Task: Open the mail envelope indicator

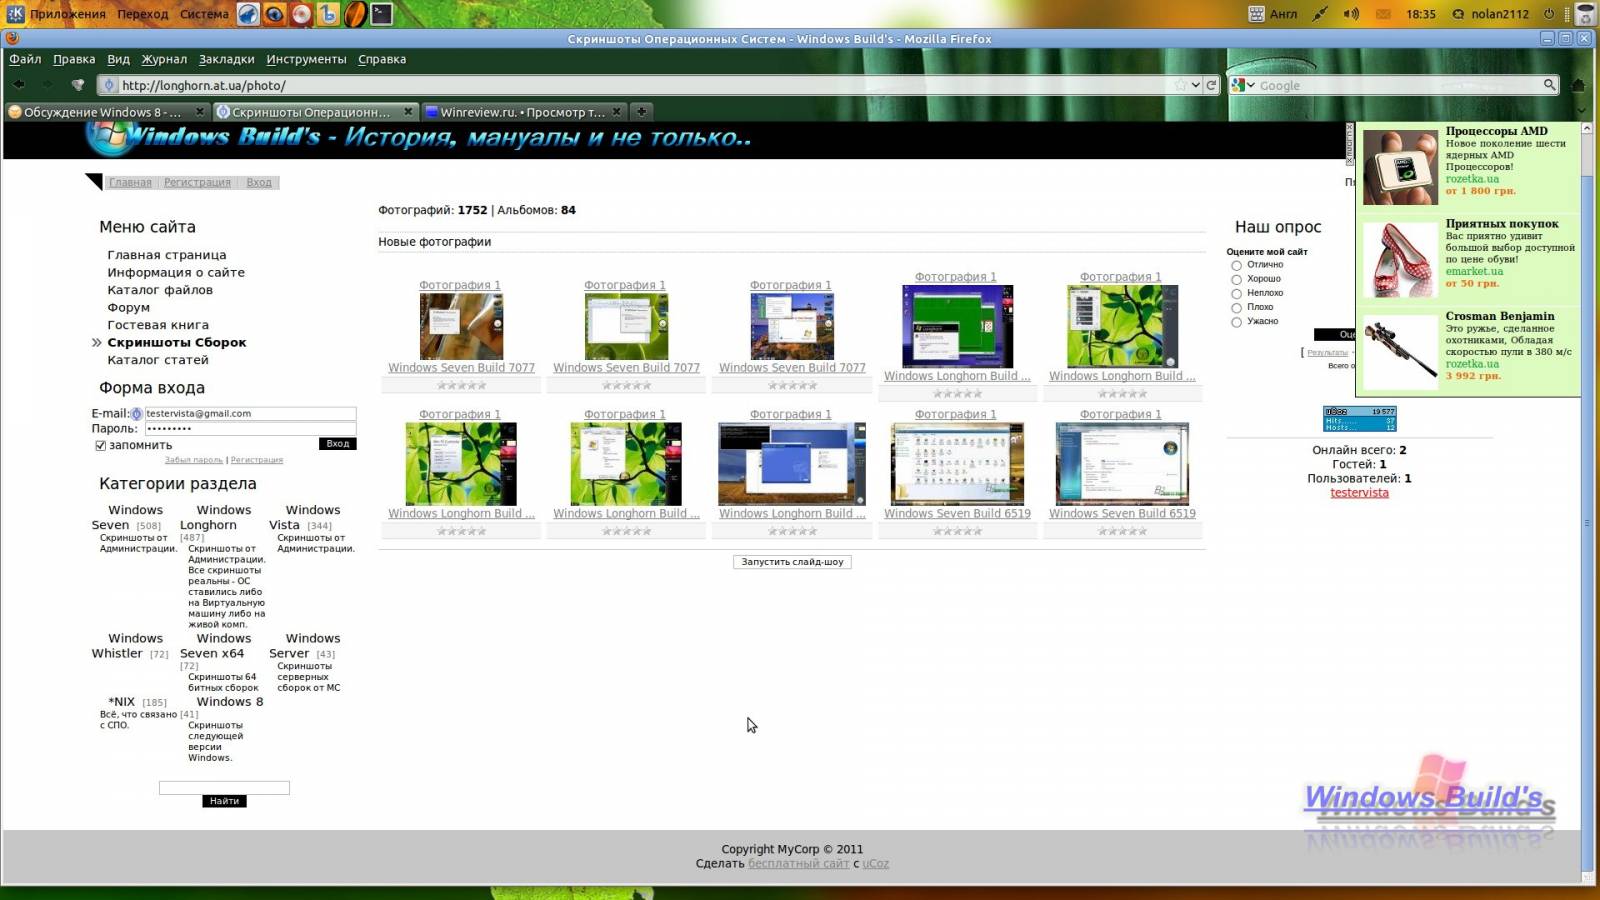Action: pos(1383,13)
